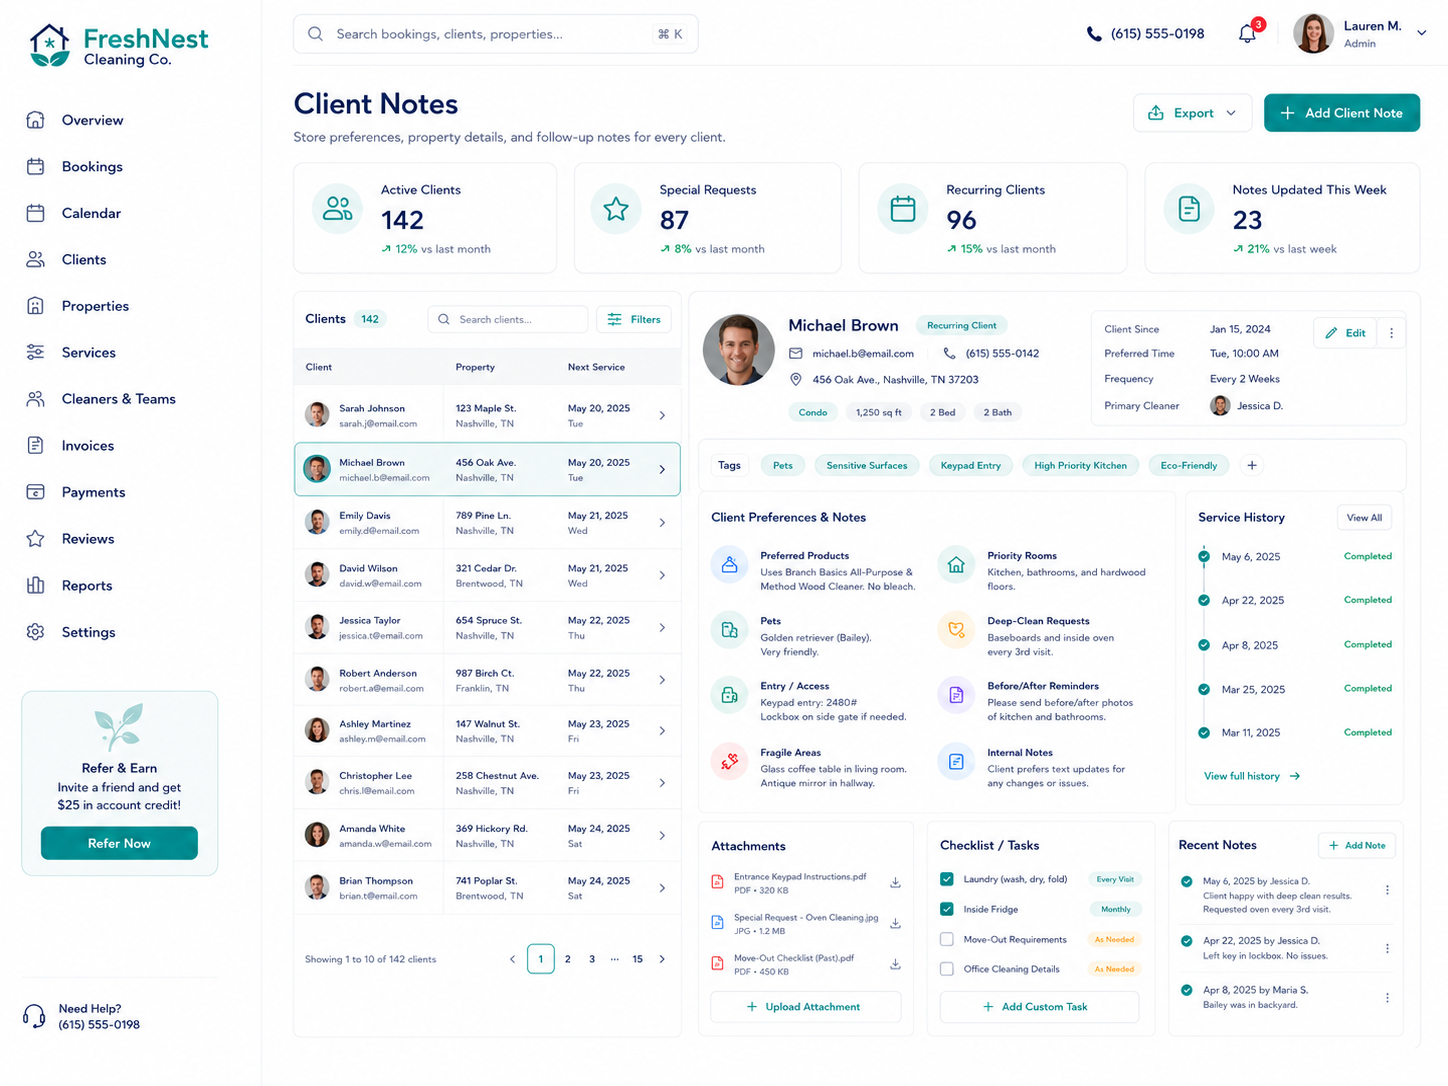1448x1086 pixels.
Task: Click the Priority Rooms house icon
Action: (956, 565)
